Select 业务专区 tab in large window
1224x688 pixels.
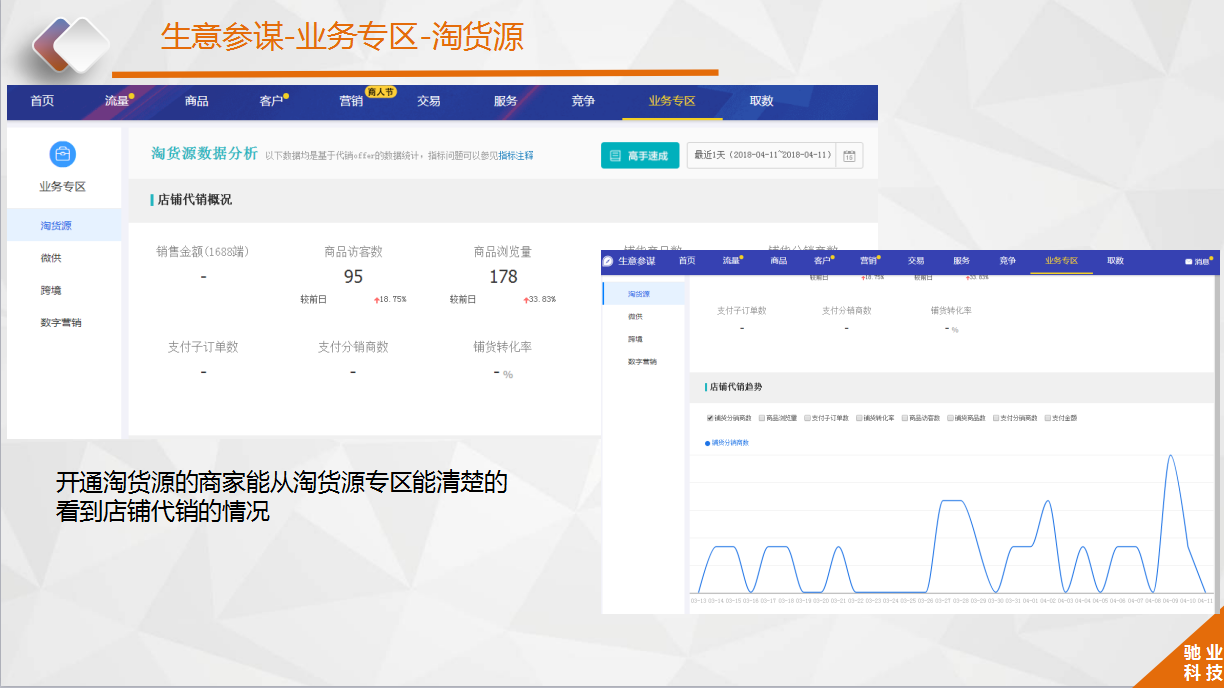coord(672,101)
